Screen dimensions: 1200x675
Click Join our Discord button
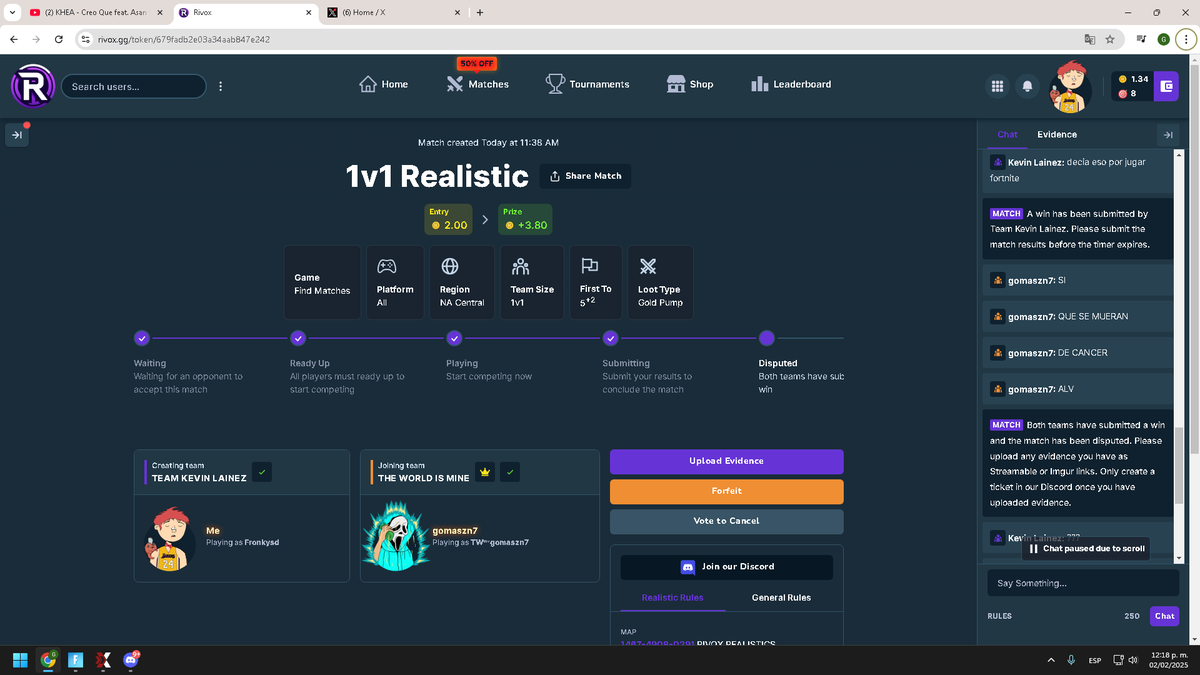[726, 567]
